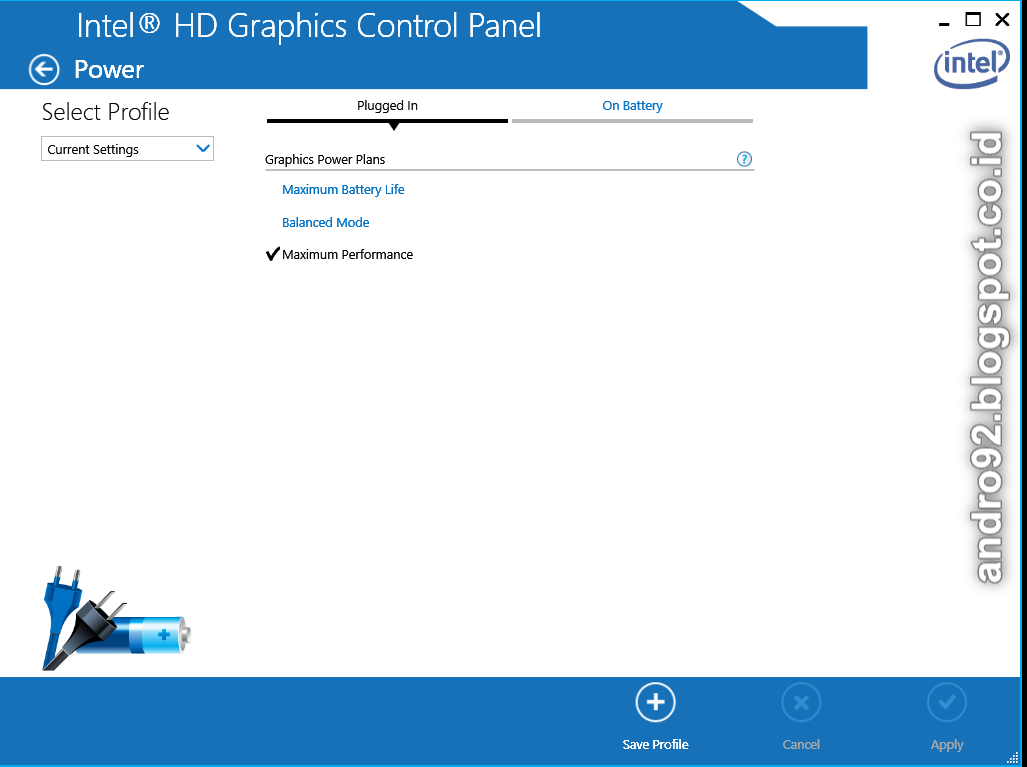
Task: Click the Power section title
Action: tap(109, 69)
